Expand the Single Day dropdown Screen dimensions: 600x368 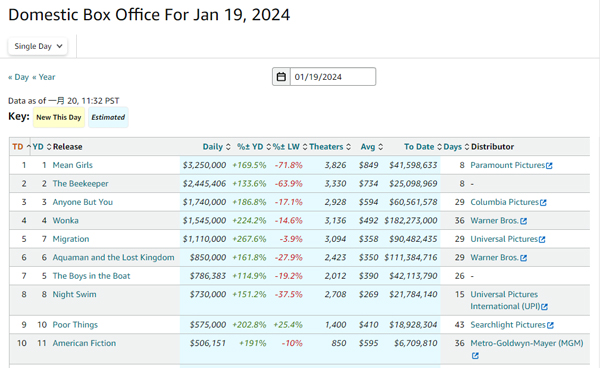tap(38, 46)
